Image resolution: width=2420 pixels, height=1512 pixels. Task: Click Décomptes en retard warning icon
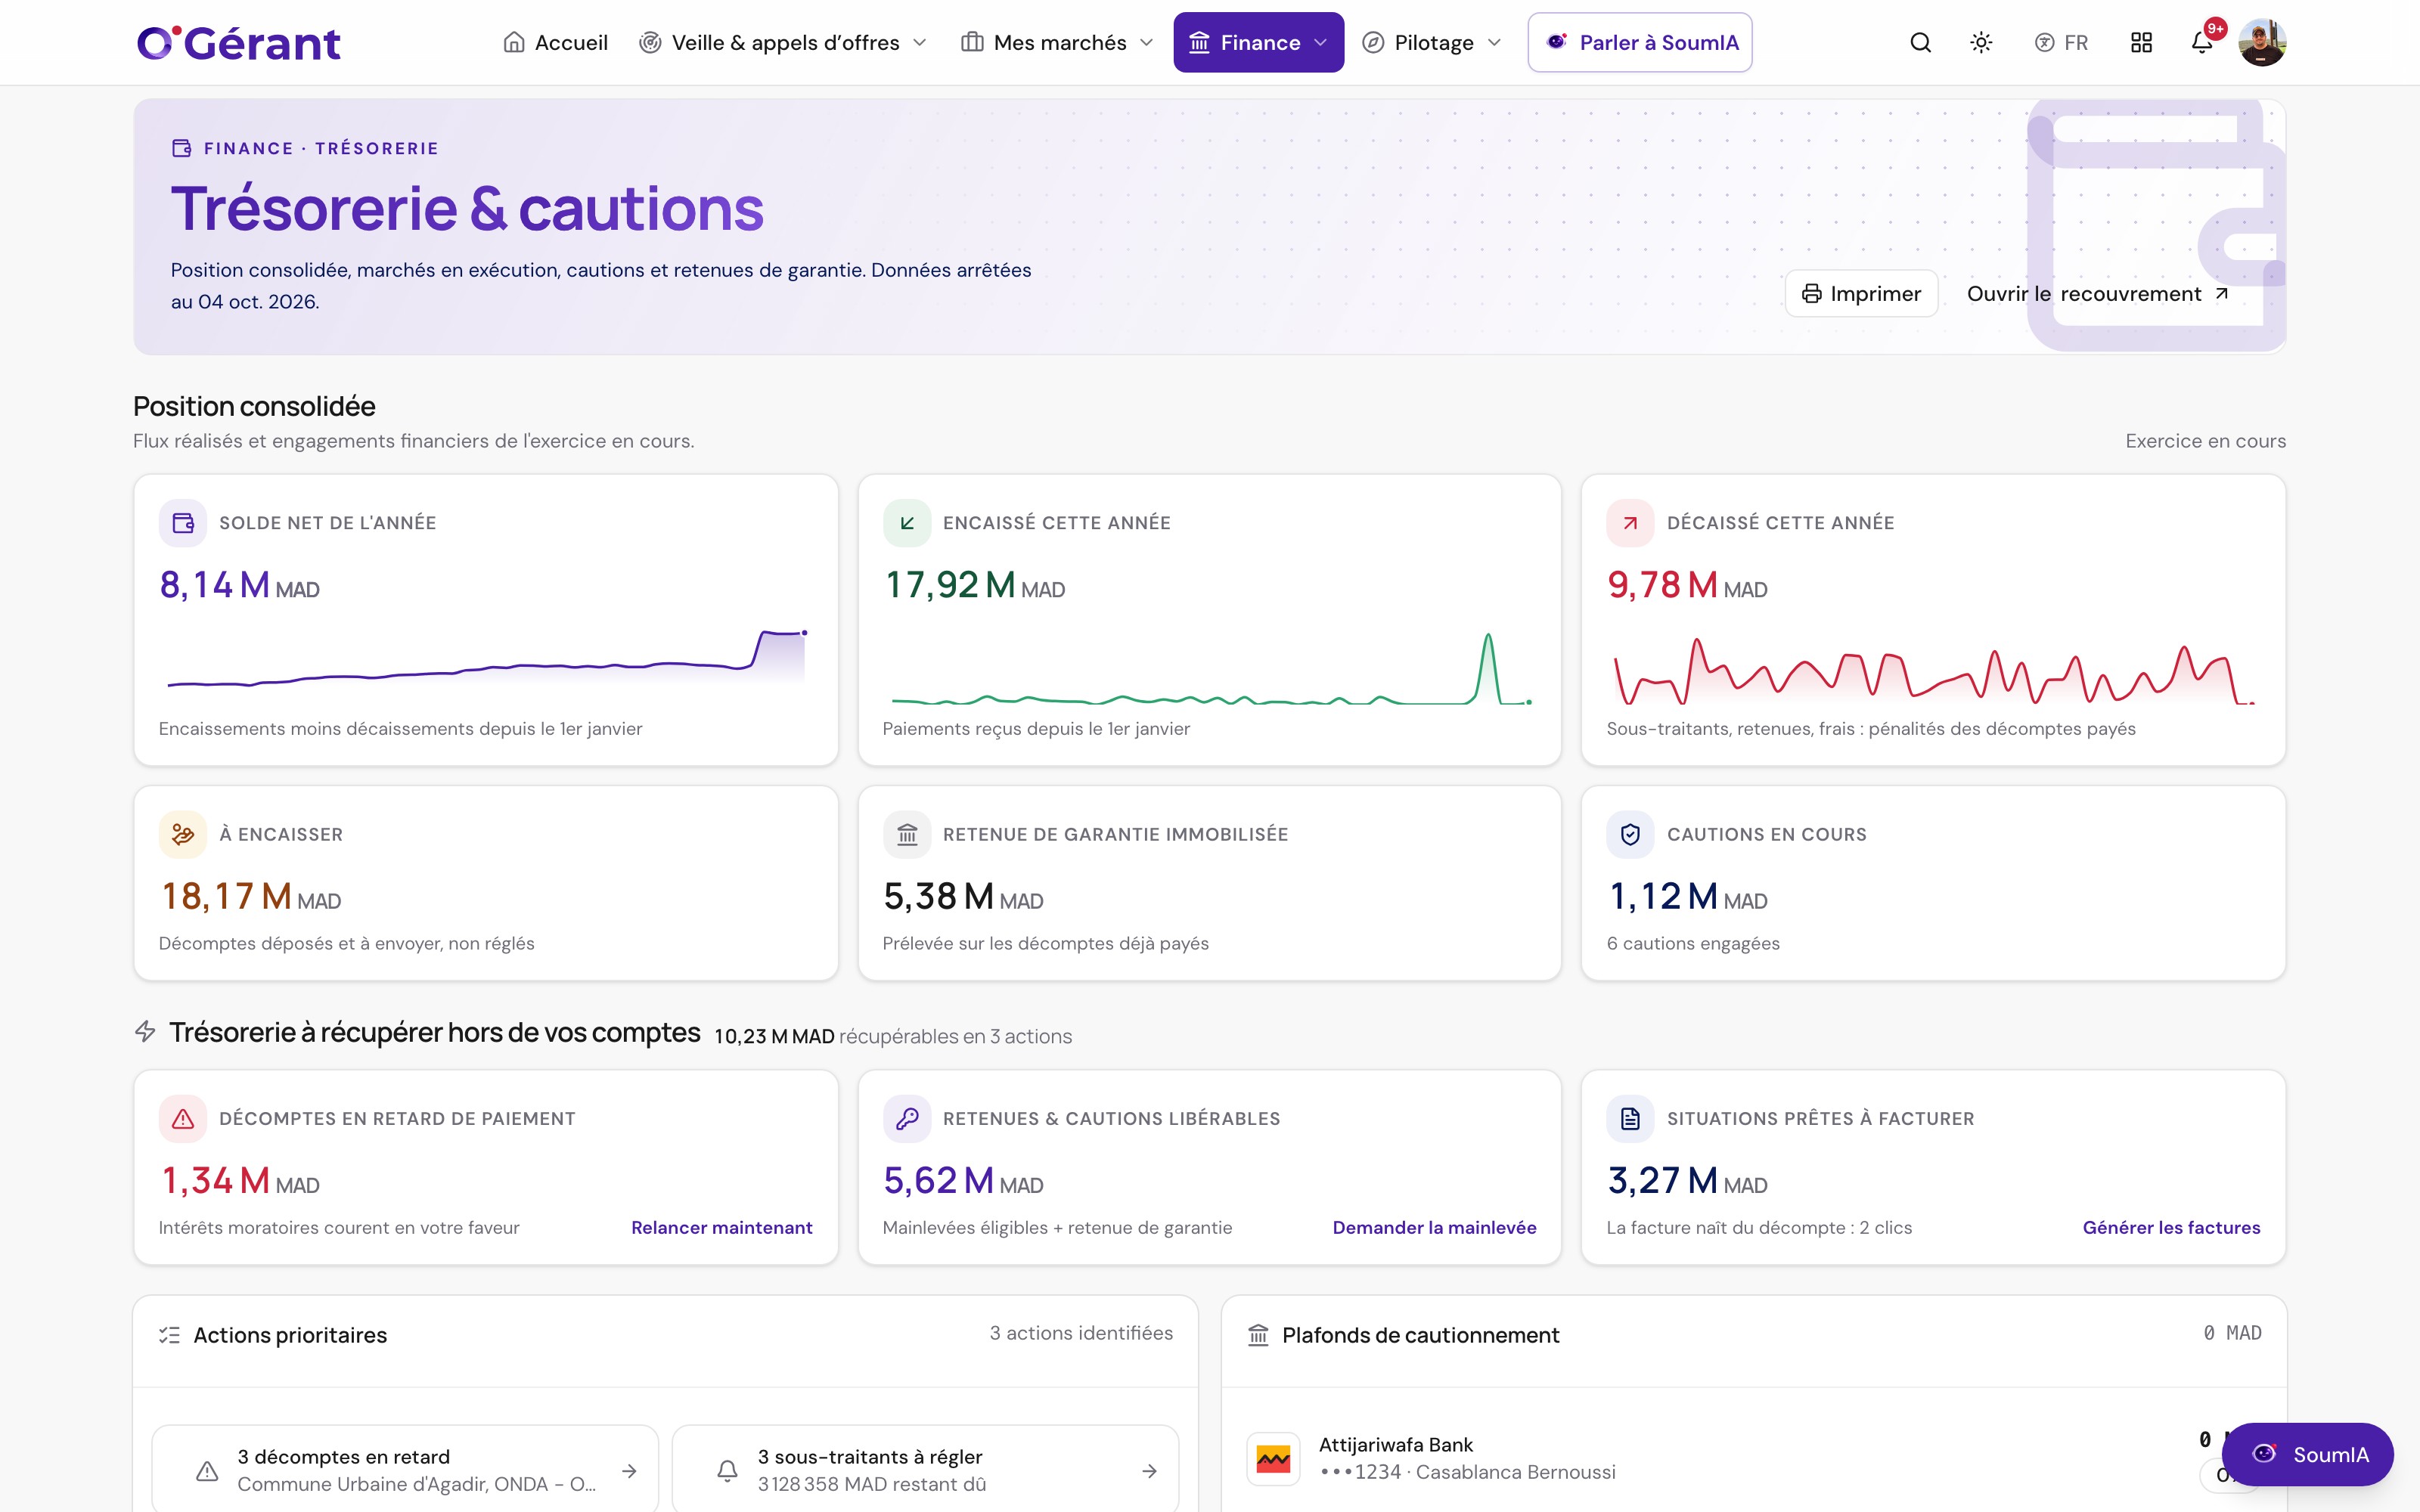pyautogui.click(x=183, y=1119)
